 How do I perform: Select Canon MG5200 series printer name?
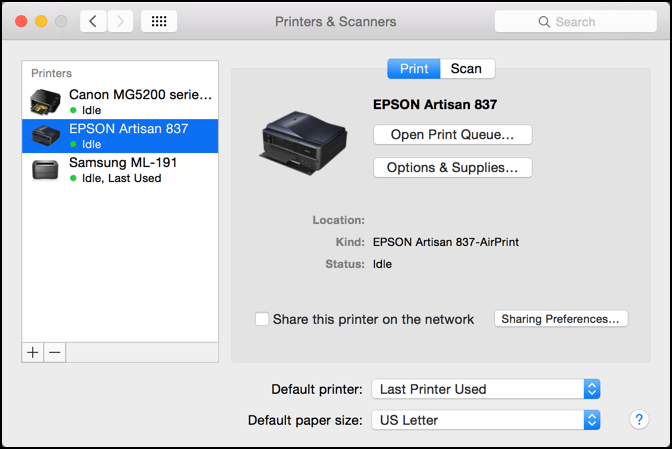pos(141,94)
